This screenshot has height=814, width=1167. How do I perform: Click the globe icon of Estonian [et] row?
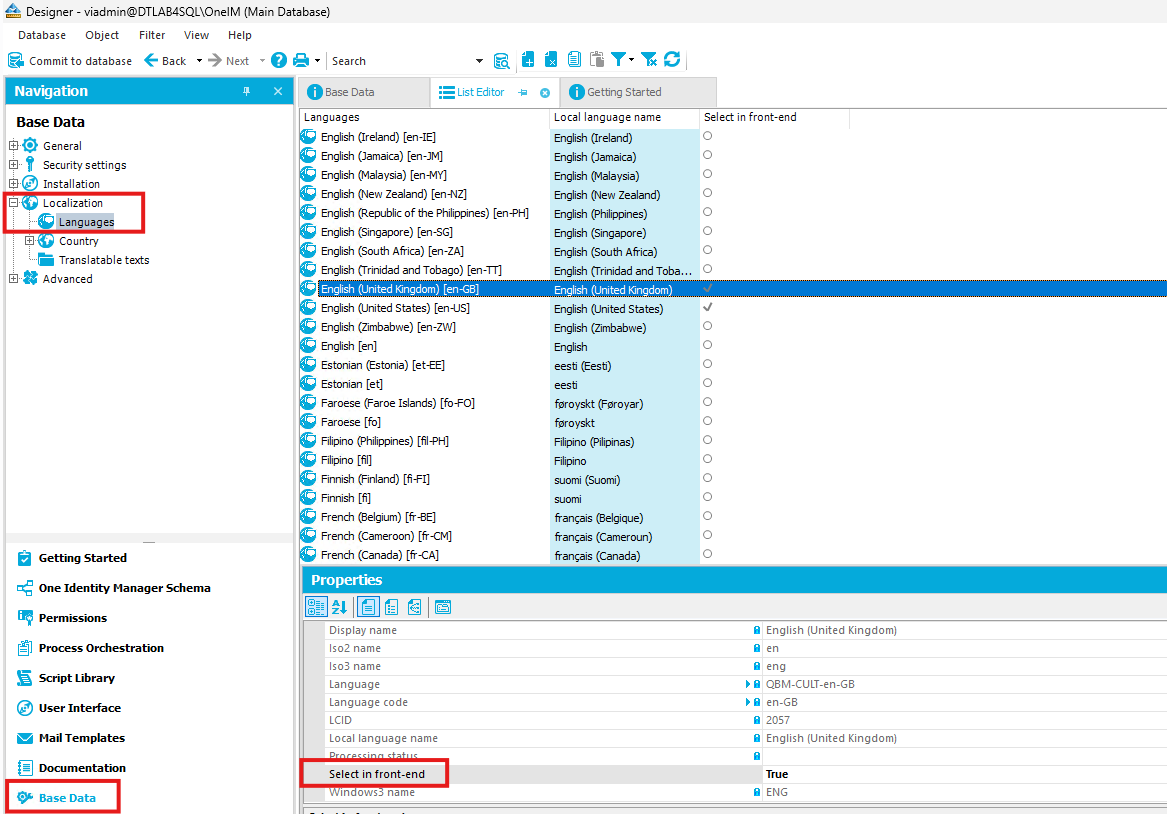pos(308,384)
